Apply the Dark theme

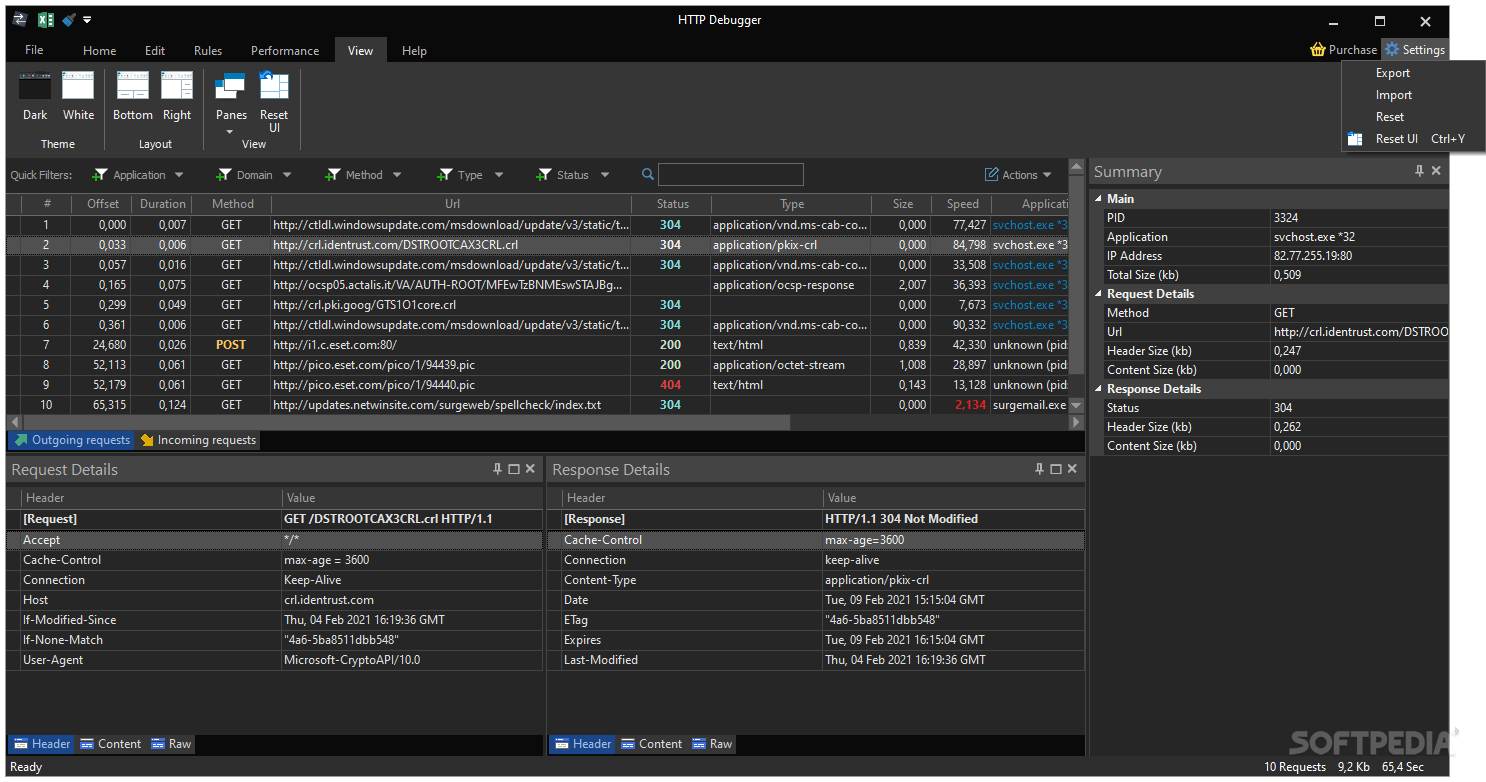tap(35, 96)
